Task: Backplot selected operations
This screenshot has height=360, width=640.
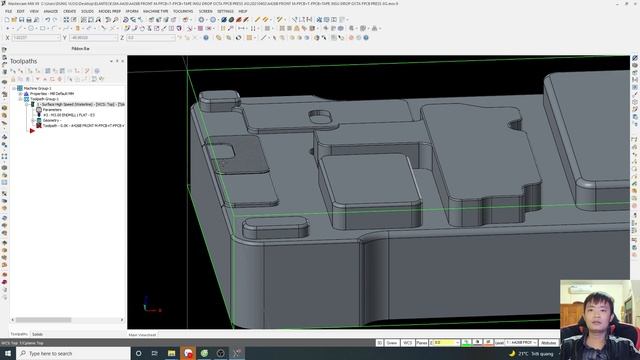Action: point(47,71)
